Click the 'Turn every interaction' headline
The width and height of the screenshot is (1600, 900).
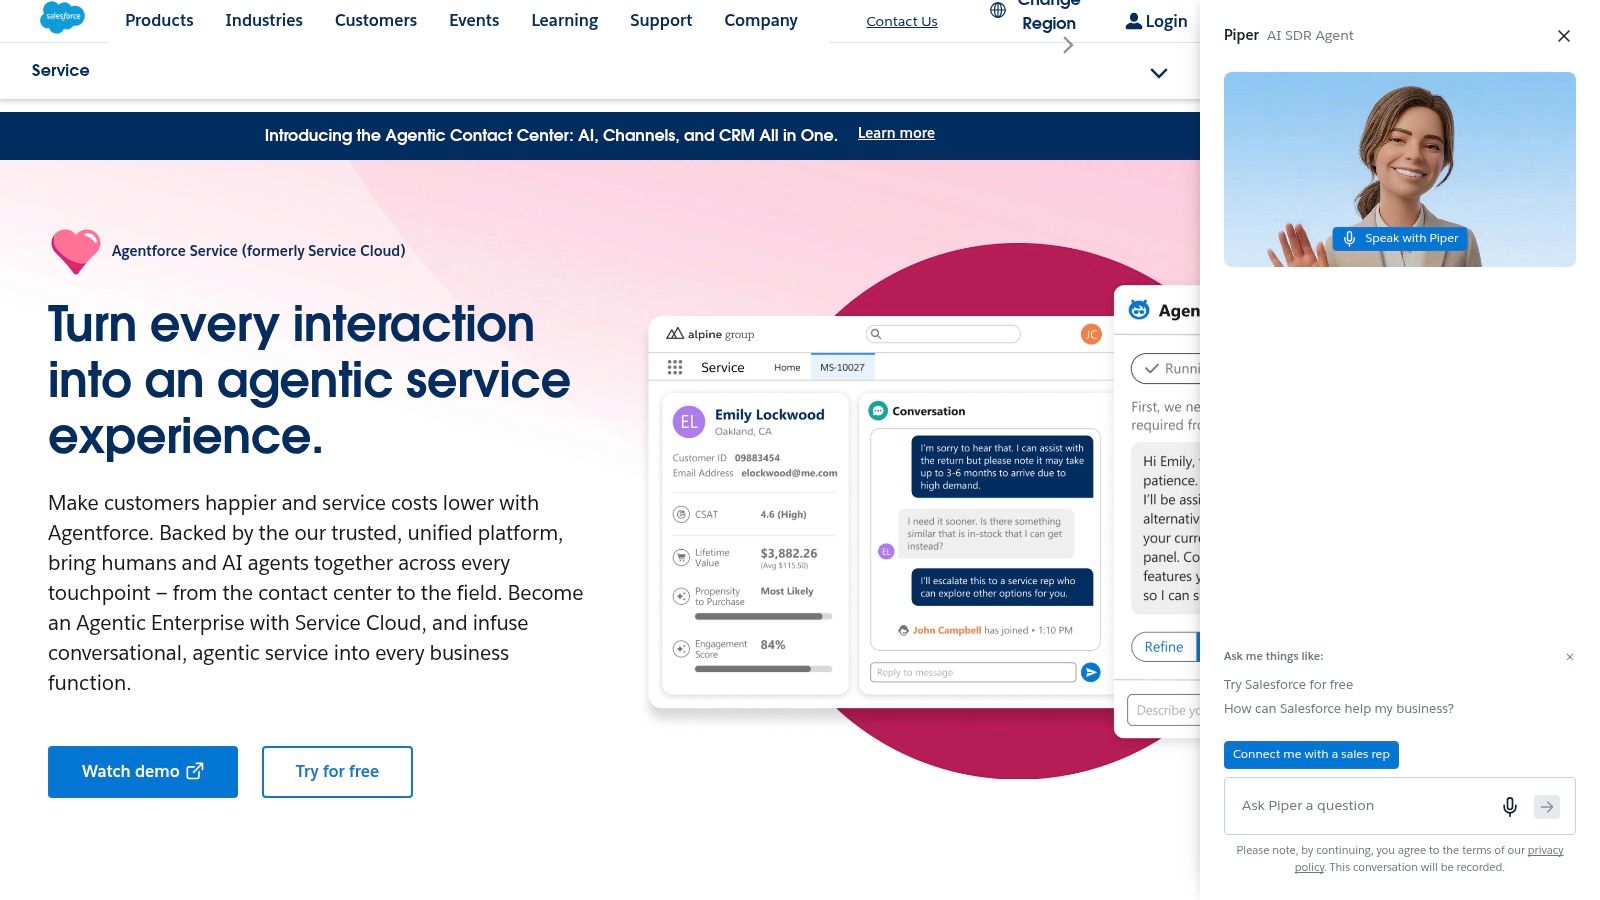pyautogui.click(x=310, y=380)
